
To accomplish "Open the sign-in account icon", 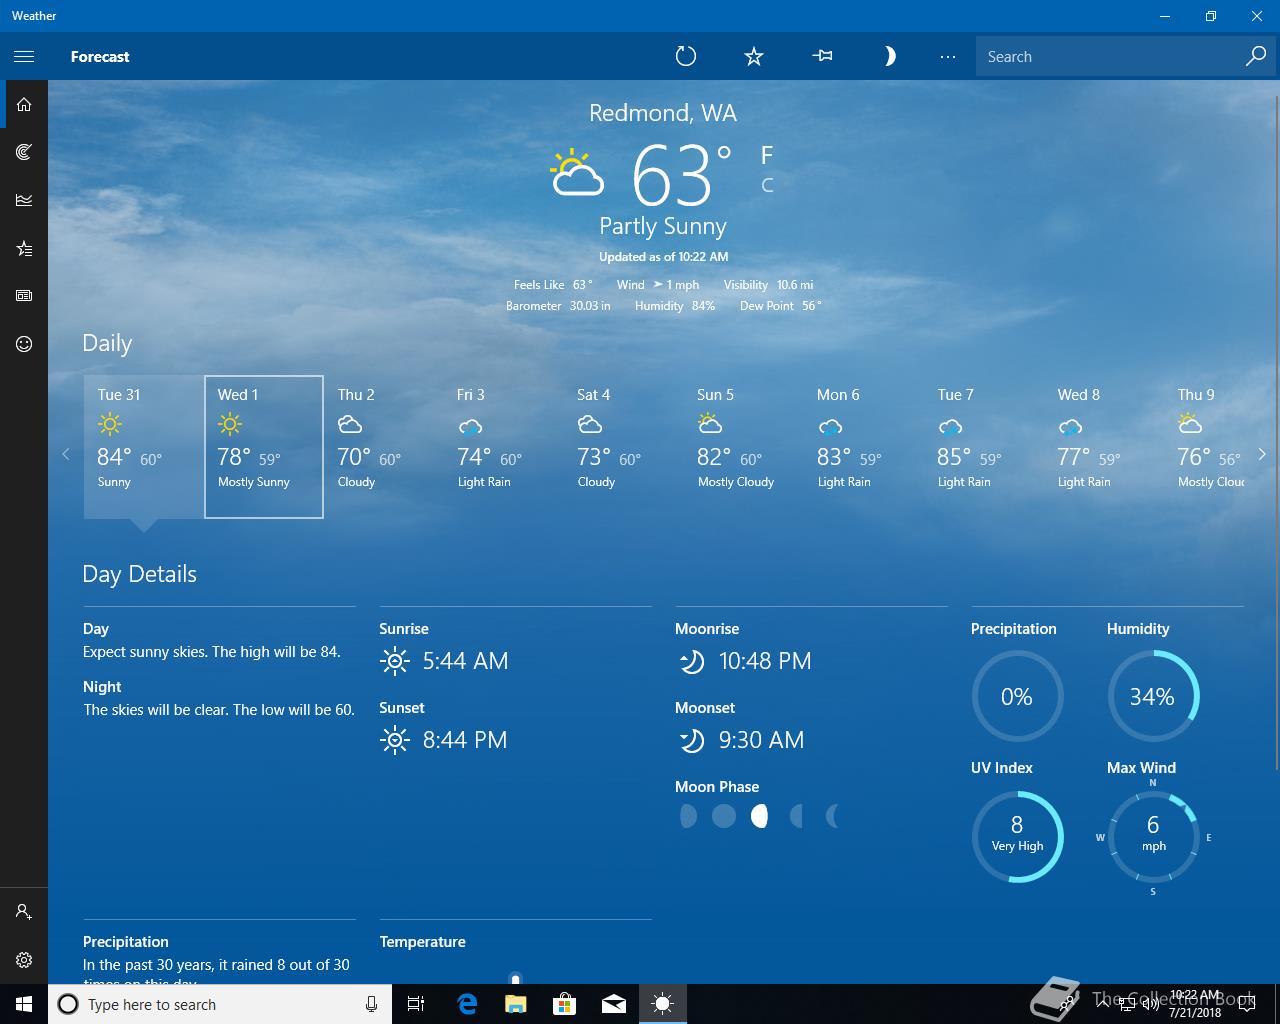I will (24, 912).
